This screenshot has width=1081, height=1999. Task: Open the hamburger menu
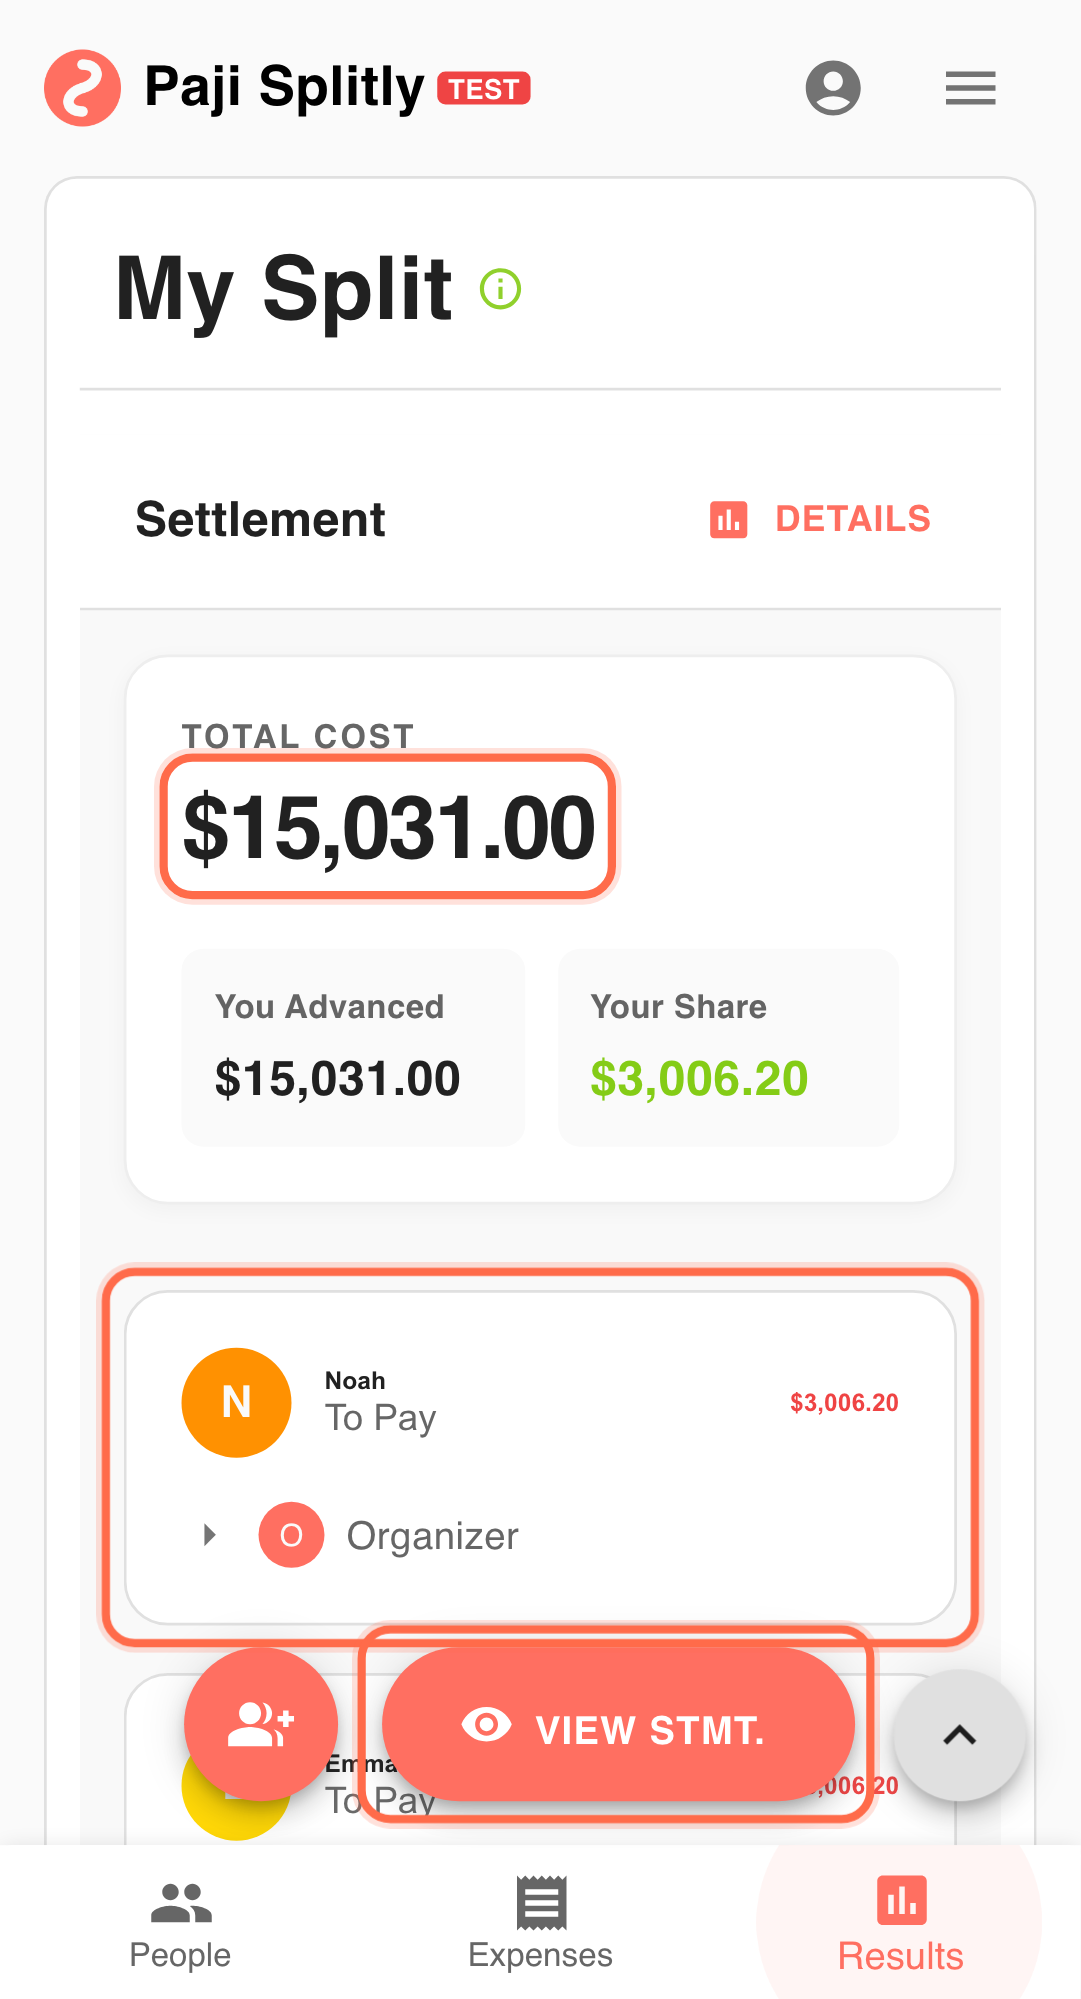coord(970,88)
